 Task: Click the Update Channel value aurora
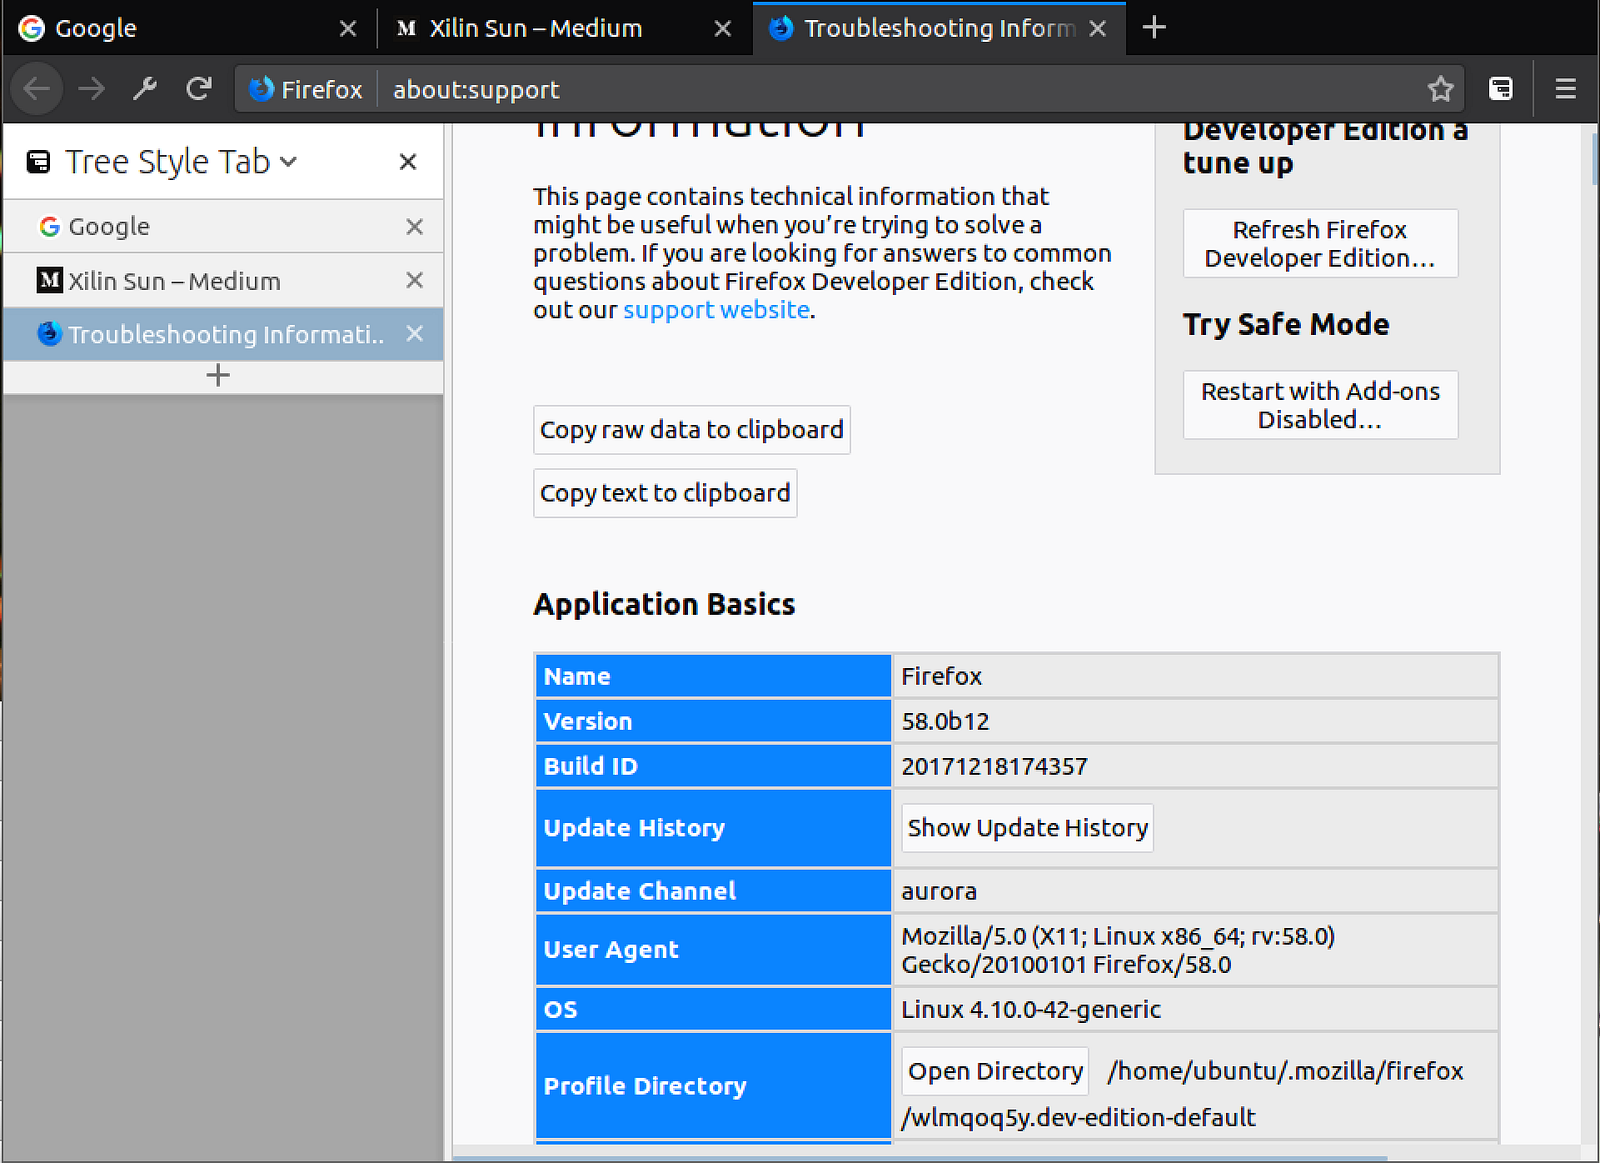pyautogui.click(x=939, y=891)
